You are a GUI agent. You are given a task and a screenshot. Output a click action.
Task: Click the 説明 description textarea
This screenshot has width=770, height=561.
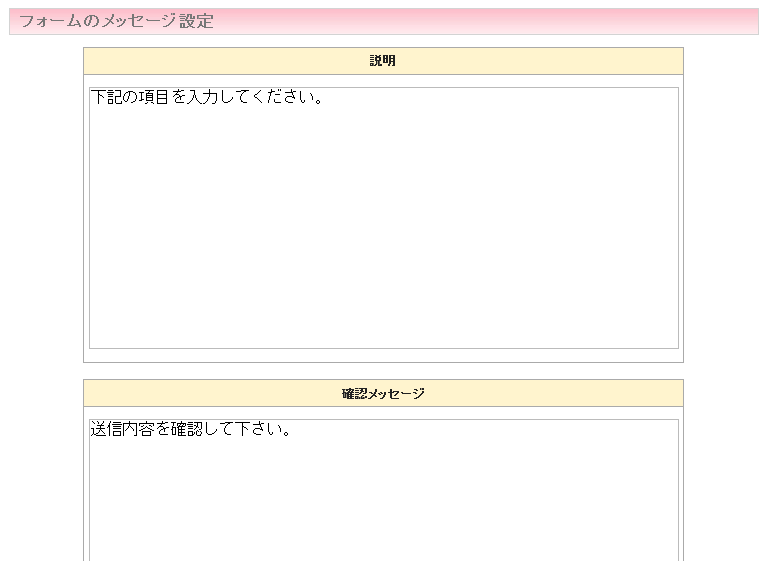[x=384, y=218]
